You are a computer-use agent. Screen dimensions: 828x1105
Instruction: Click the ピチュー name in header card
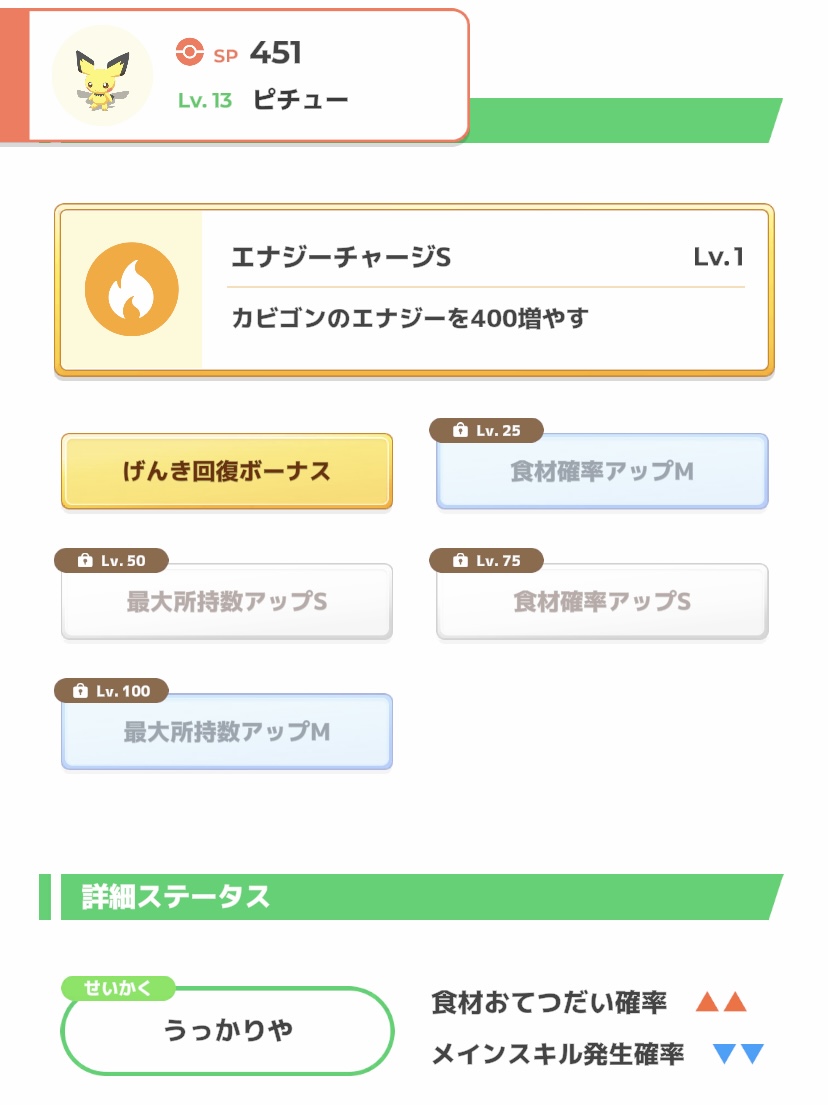(301, 100)
